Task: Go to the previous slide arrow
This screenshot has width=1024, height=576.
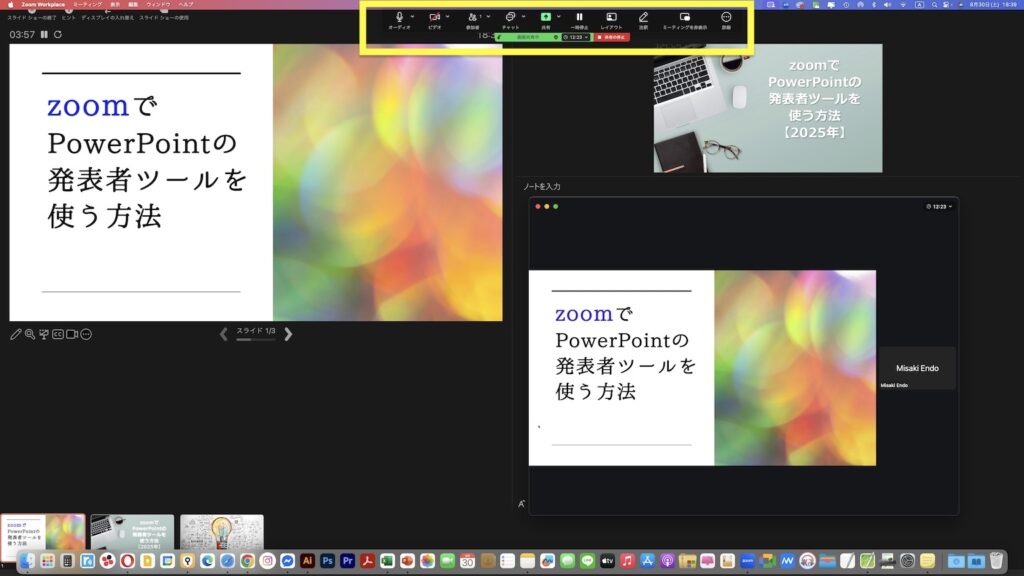Action: click(223, 334)
